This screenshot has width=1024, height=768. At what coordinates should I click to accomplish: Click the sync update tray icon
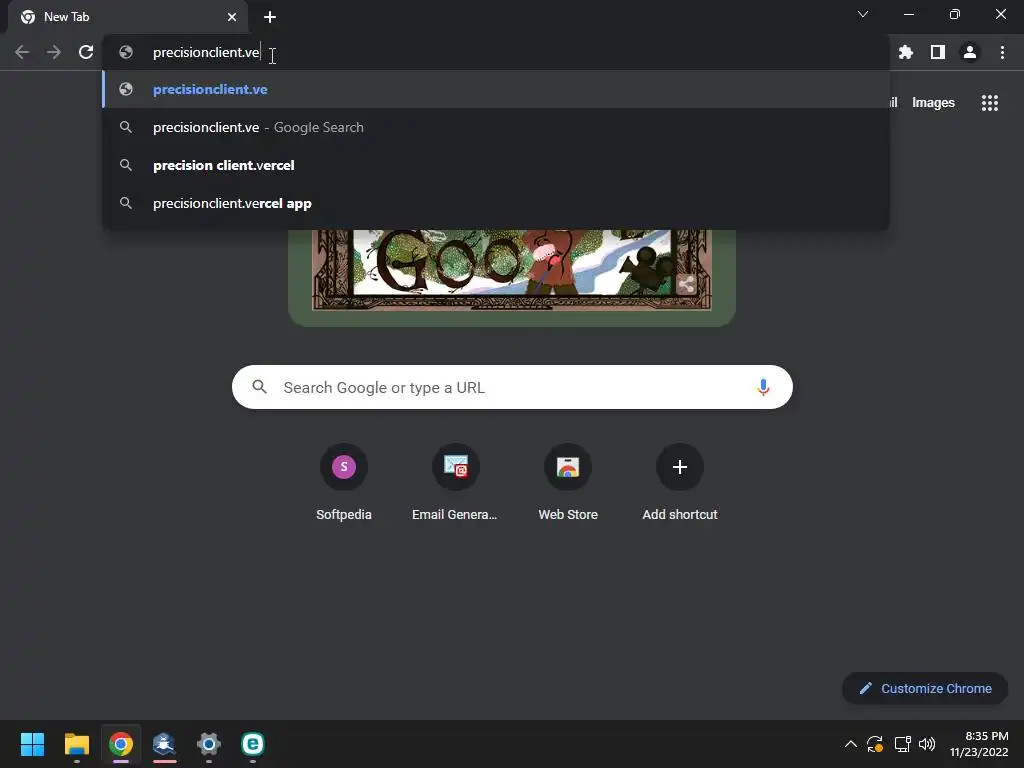tap(875, 744)
